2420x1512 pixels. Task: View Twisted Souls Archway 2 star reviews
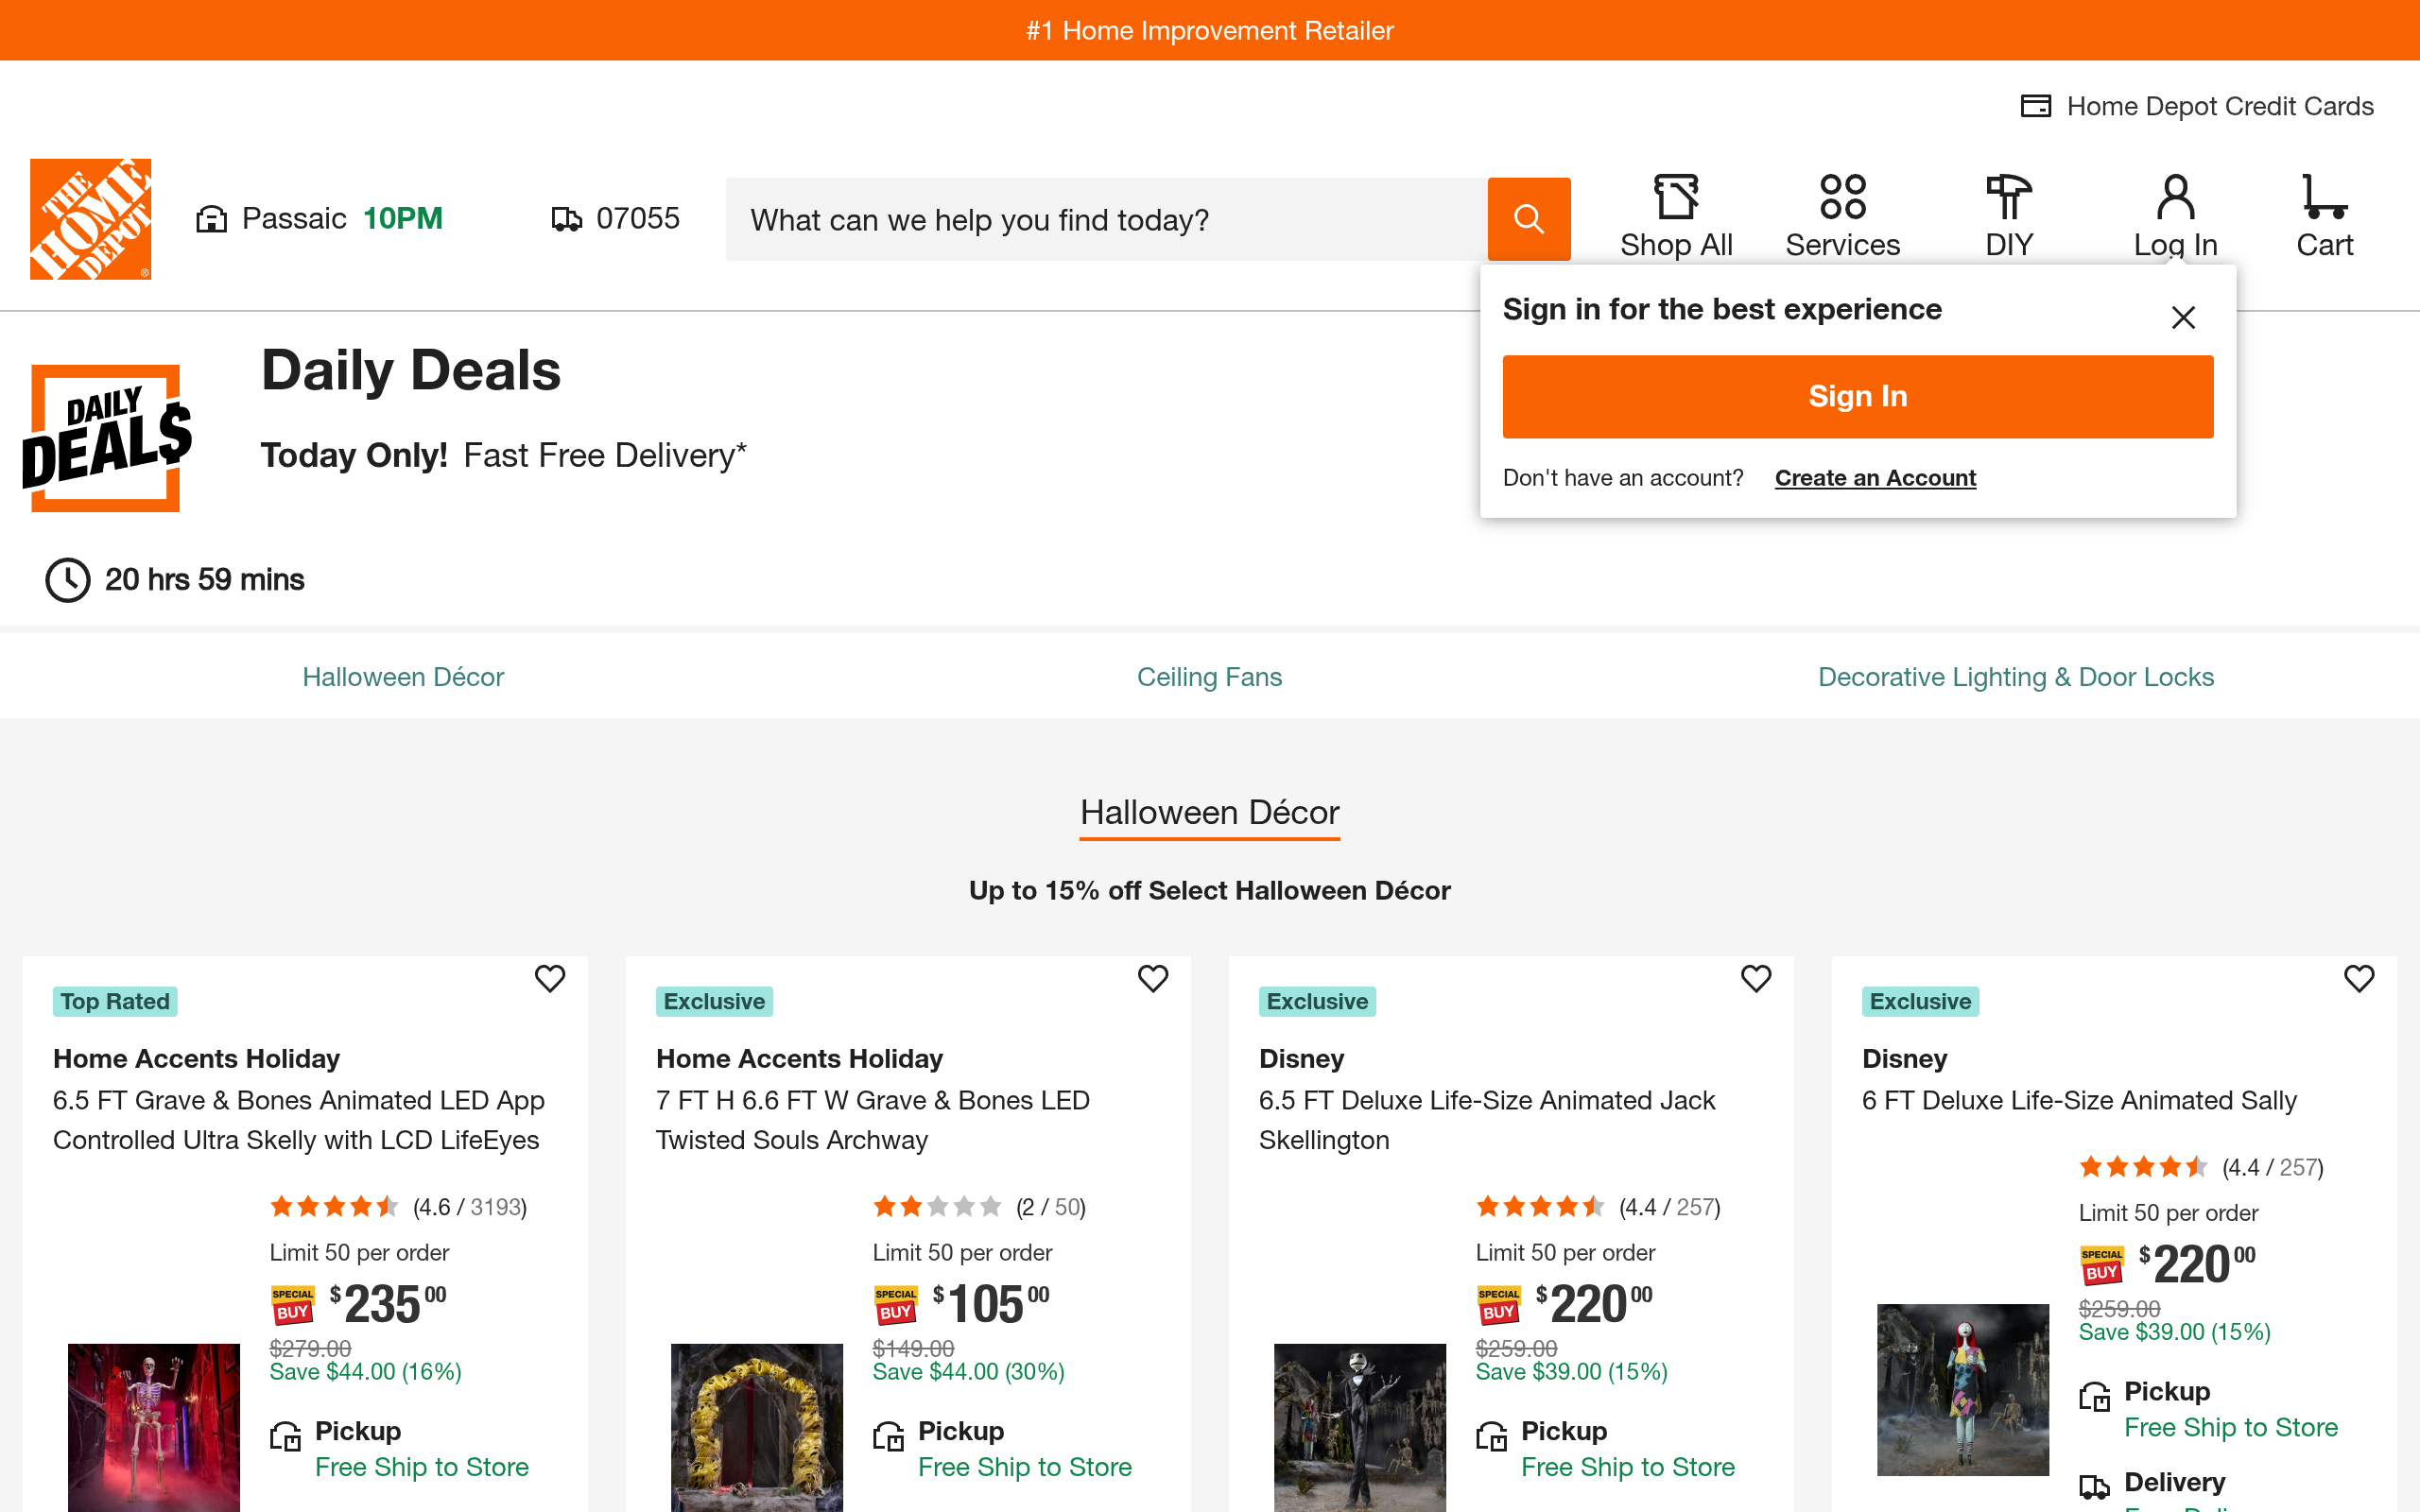(x=979, y=1207)
